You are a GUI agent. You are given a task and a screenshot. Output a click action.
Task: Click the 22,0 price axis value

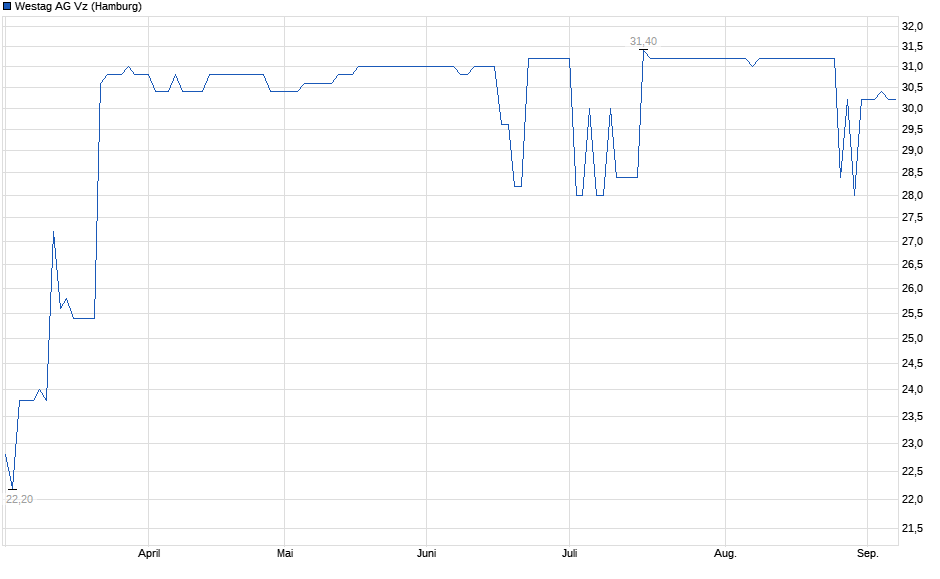[x=912, y=499]
